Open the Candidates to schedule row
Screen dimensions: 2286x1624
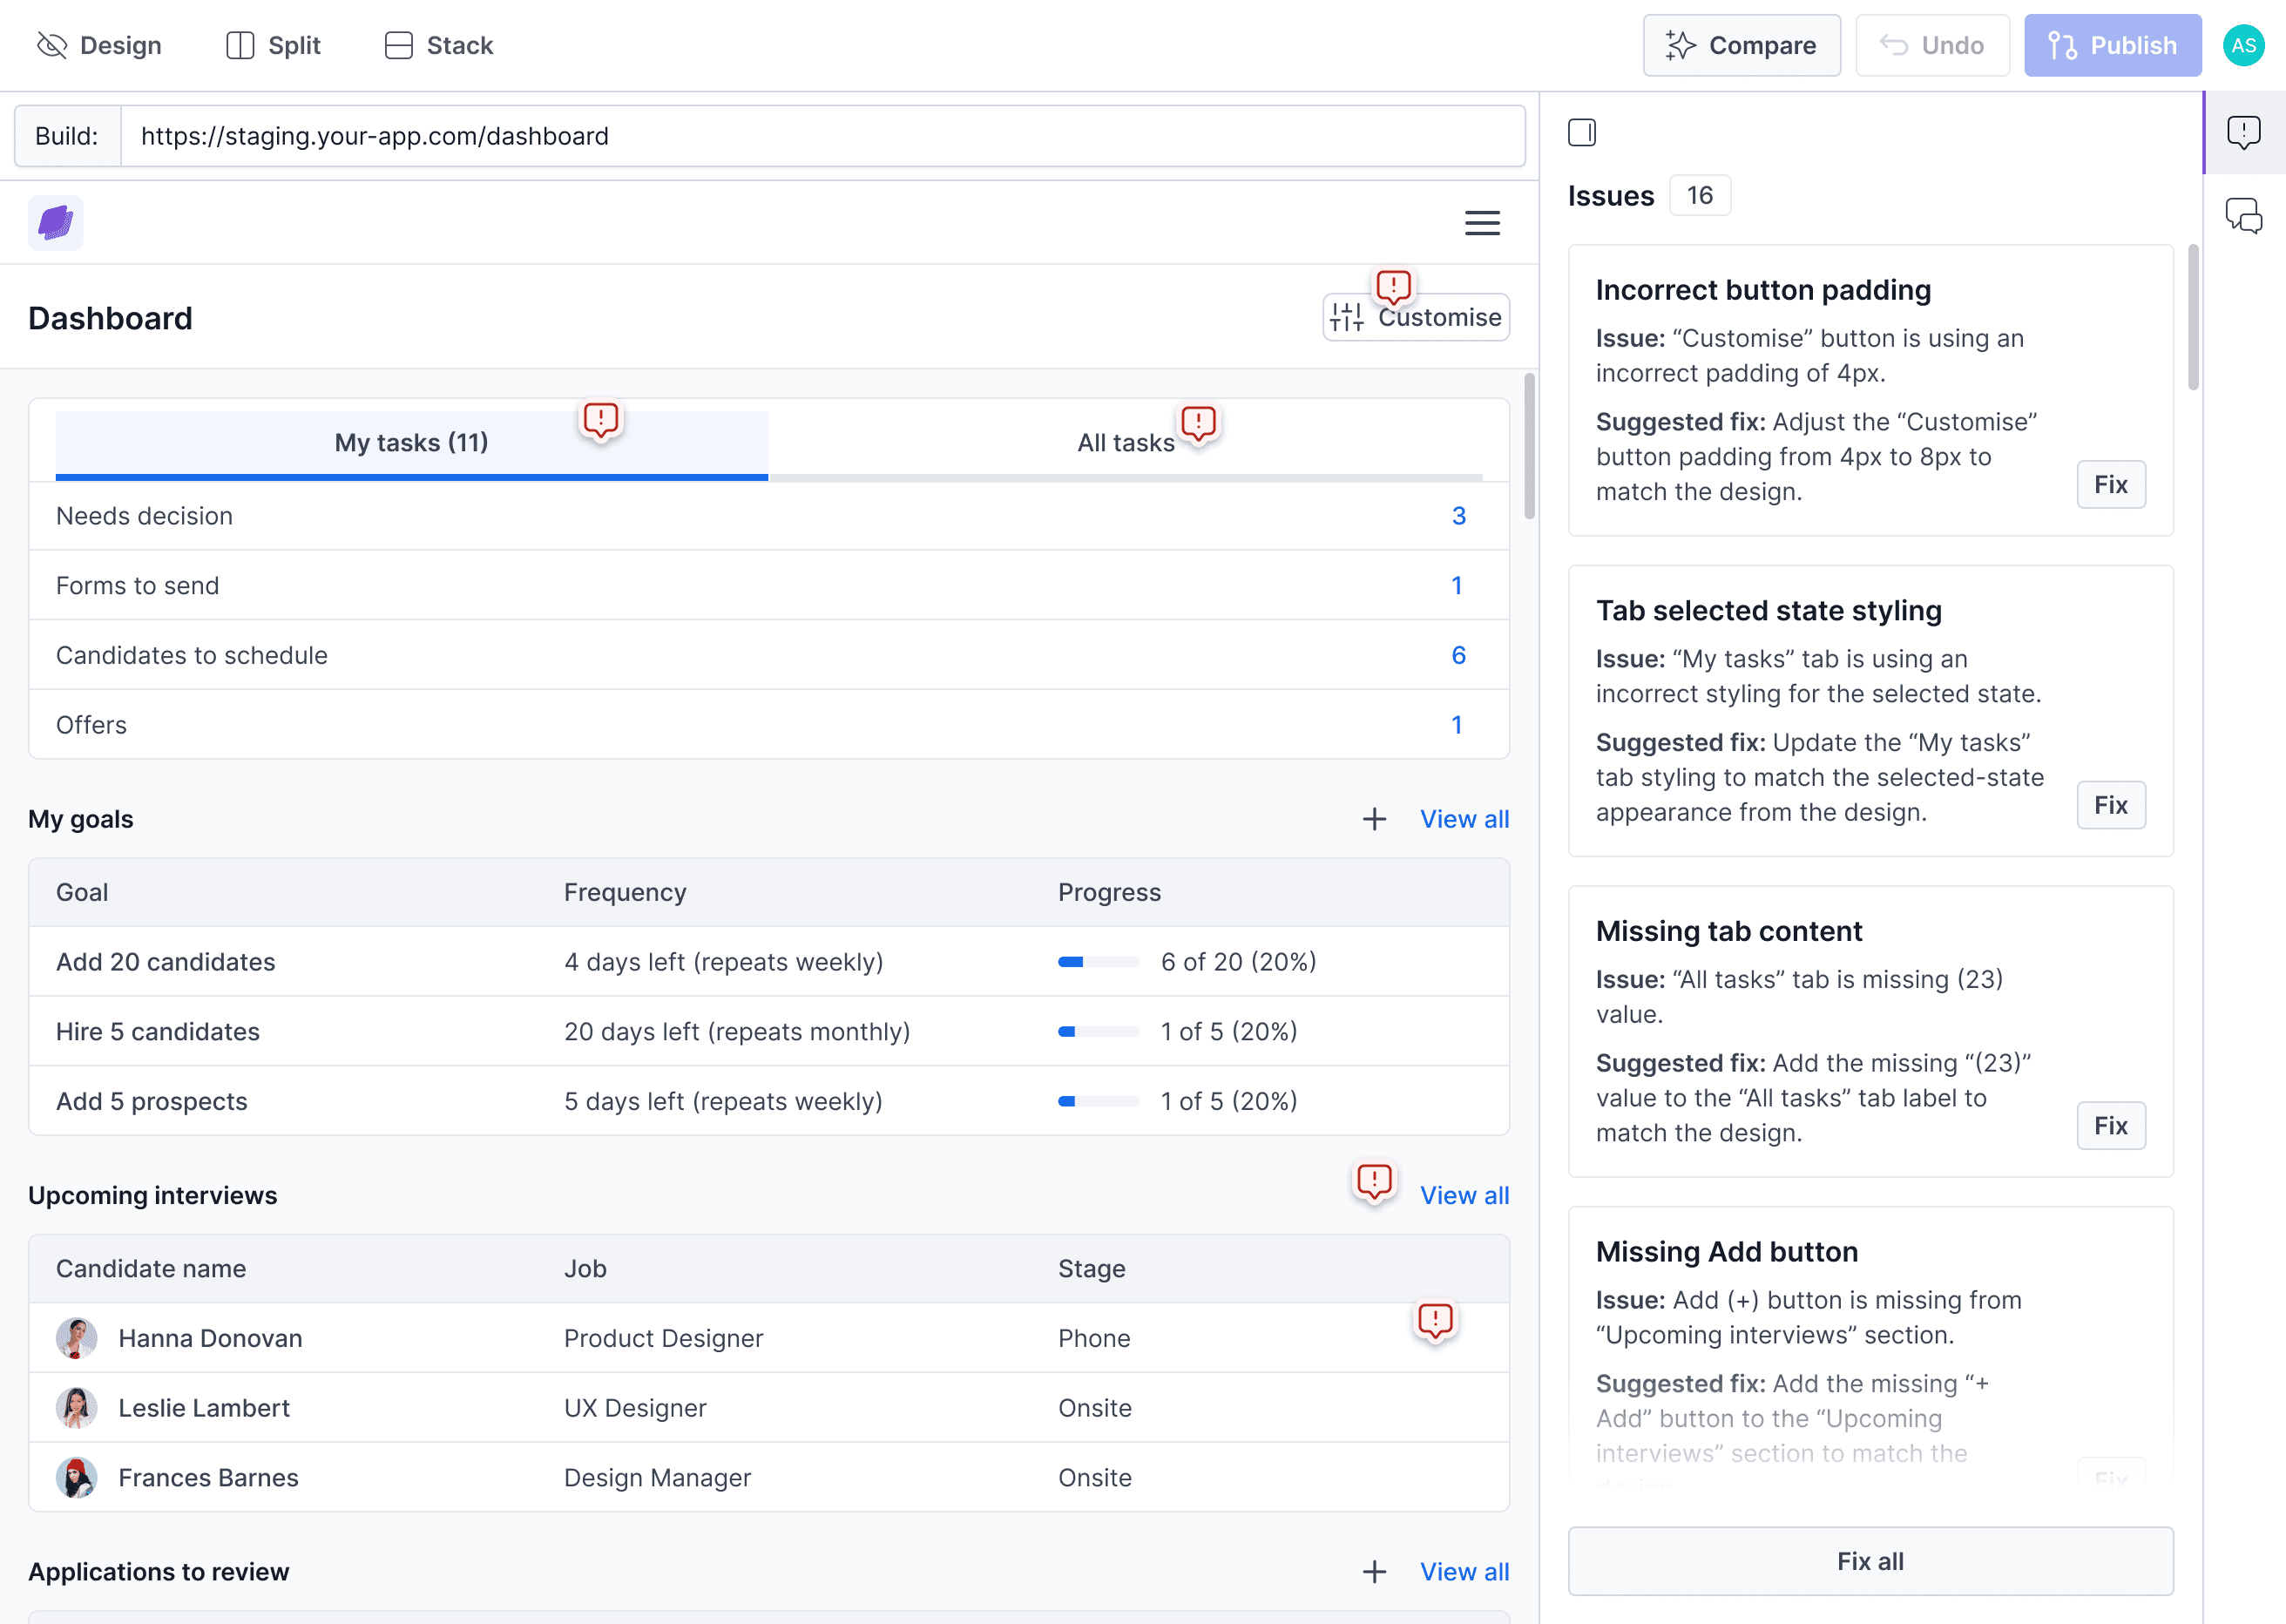click(768, 655)
